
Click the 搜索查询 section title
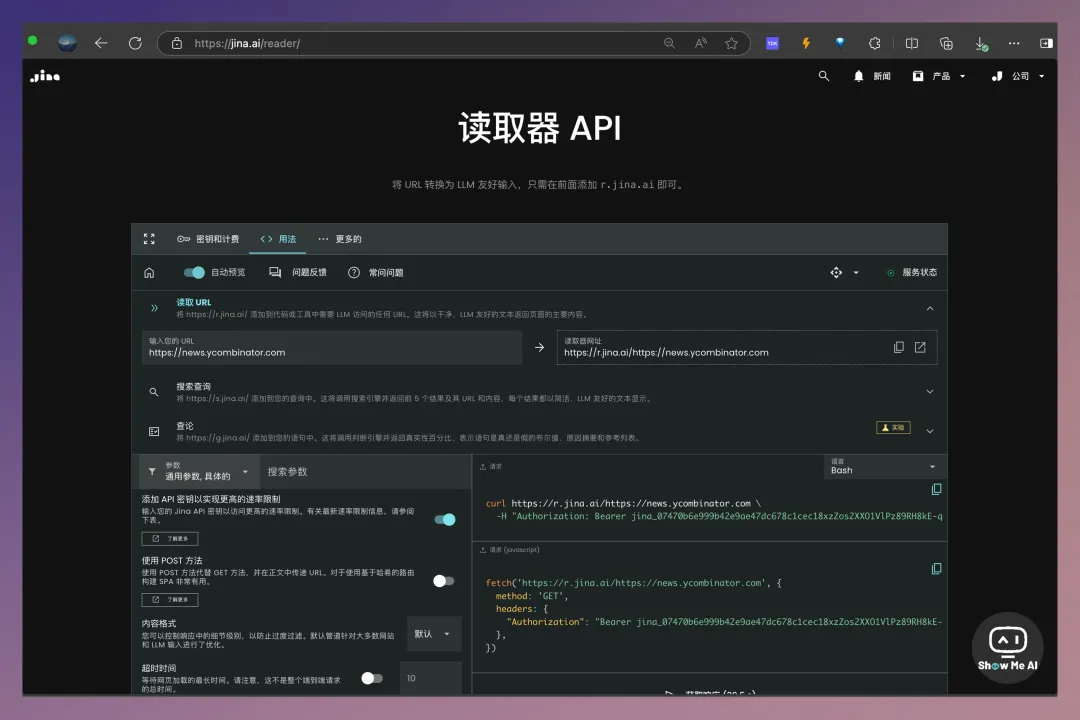coord(194,387)
